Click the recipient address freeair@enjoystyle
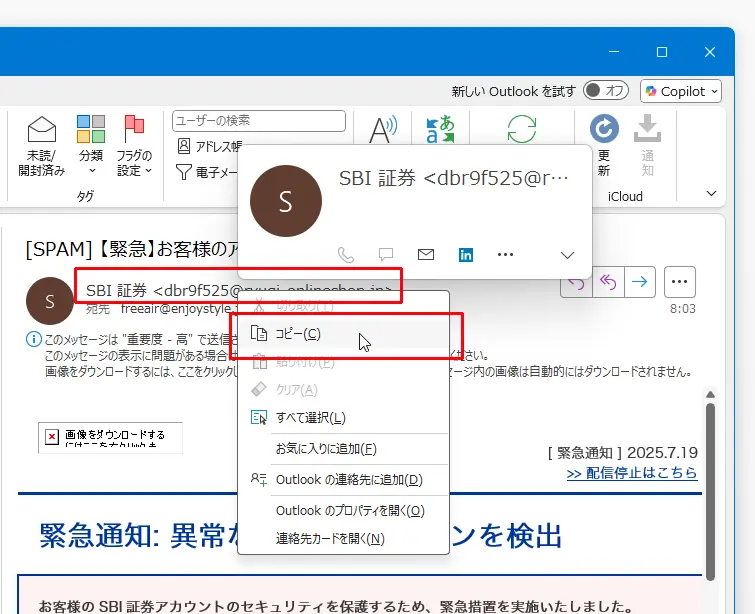The height and width of the screenshot is (614, 755). [x=177, y=309]
